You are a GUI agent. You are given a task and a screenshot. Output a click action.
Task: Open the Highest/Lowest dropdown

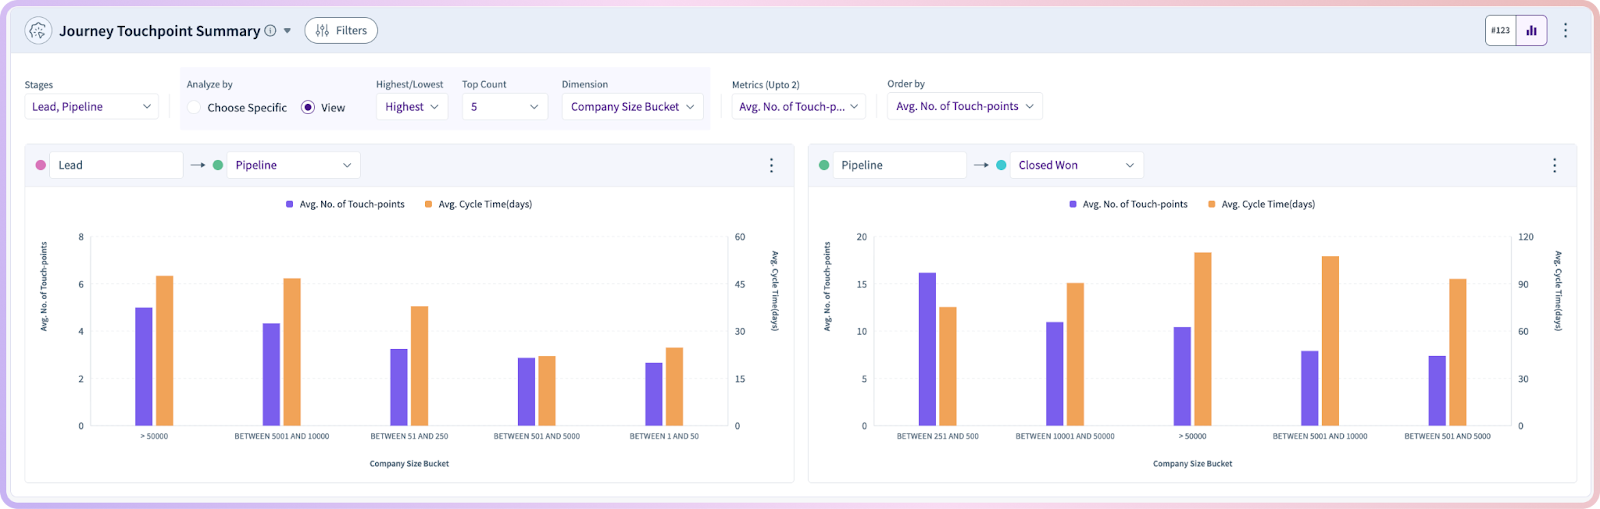pos(412,107)
